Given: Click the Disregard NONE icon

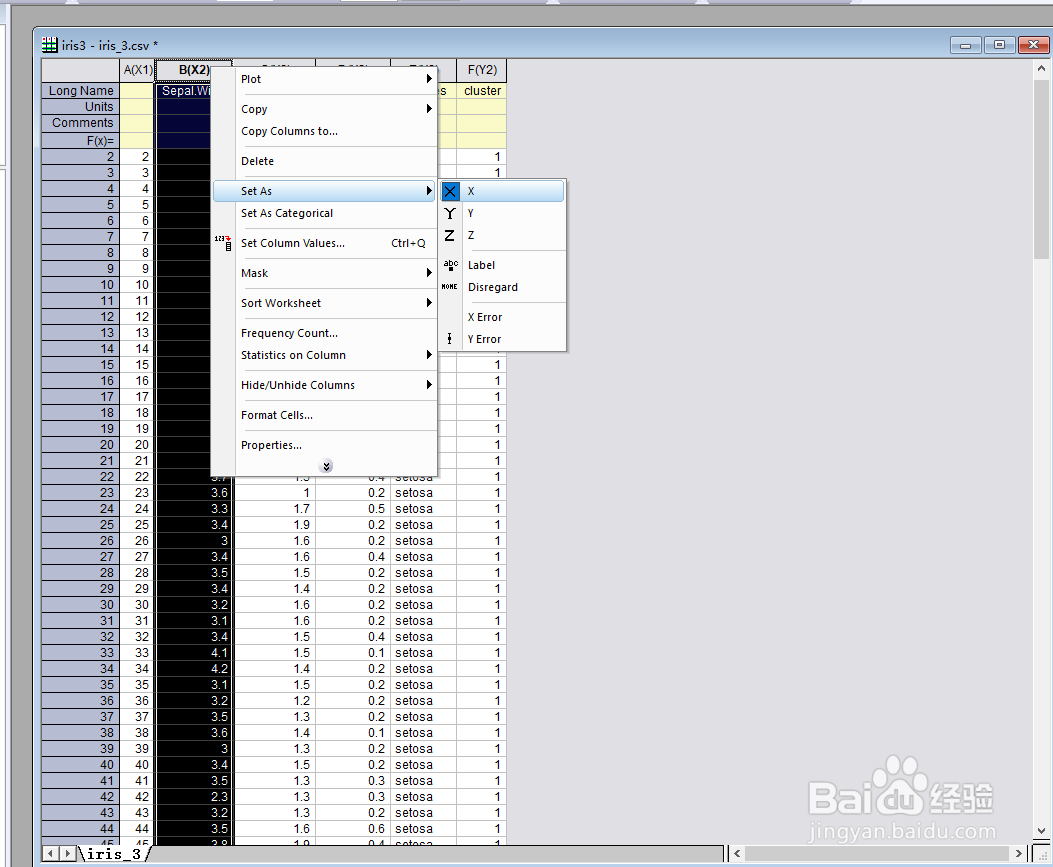Looking at the screenshot, I should point(449,287).
